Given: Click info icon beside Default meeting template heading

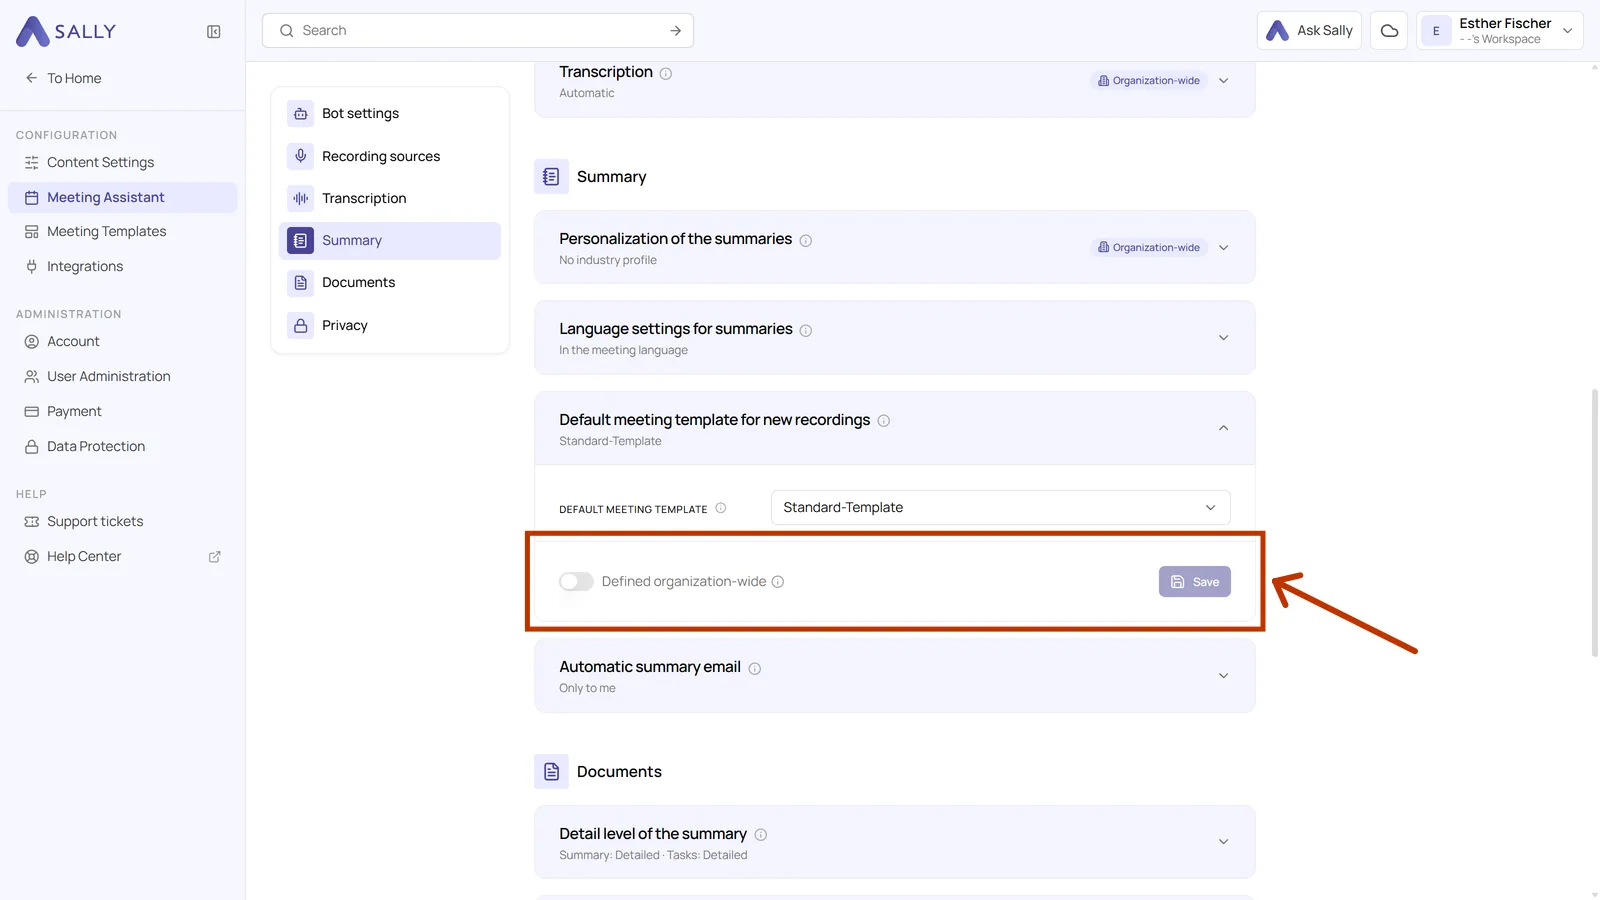Looking at the screenshot, I should [x=884, y=421].
